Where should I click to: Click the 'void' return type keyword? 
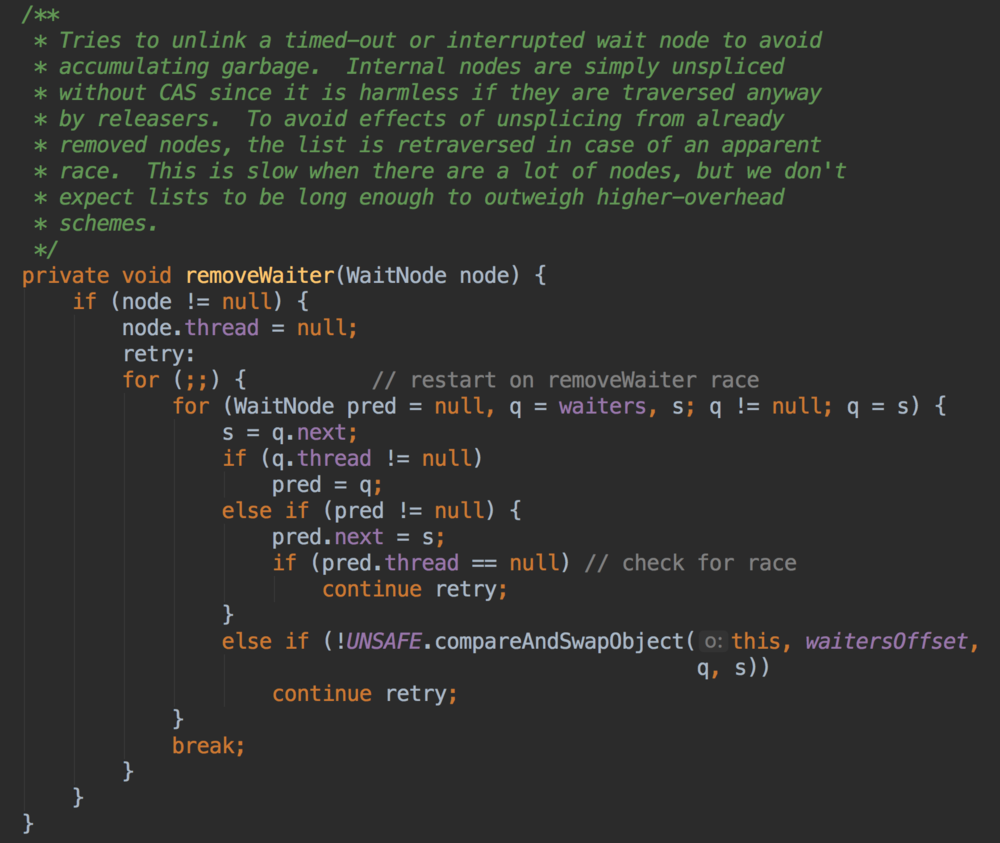tap(147, 275)
